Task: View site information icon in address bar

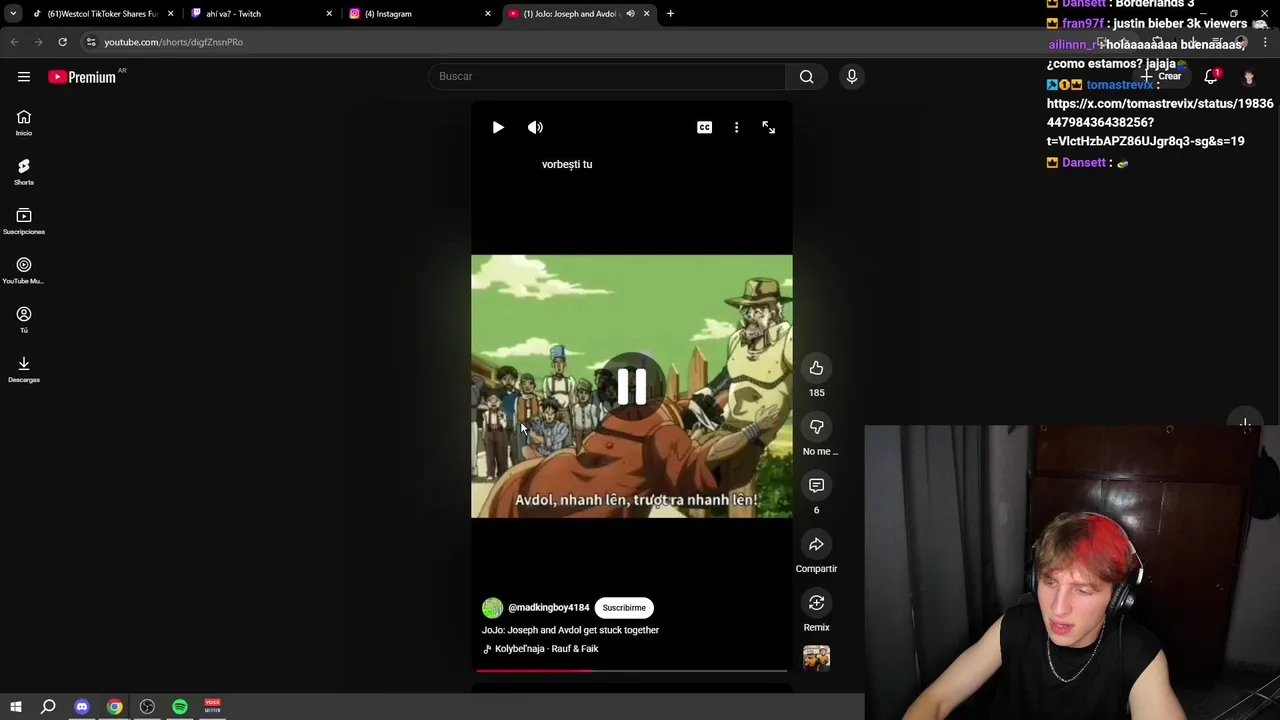Action: point(91,42)
